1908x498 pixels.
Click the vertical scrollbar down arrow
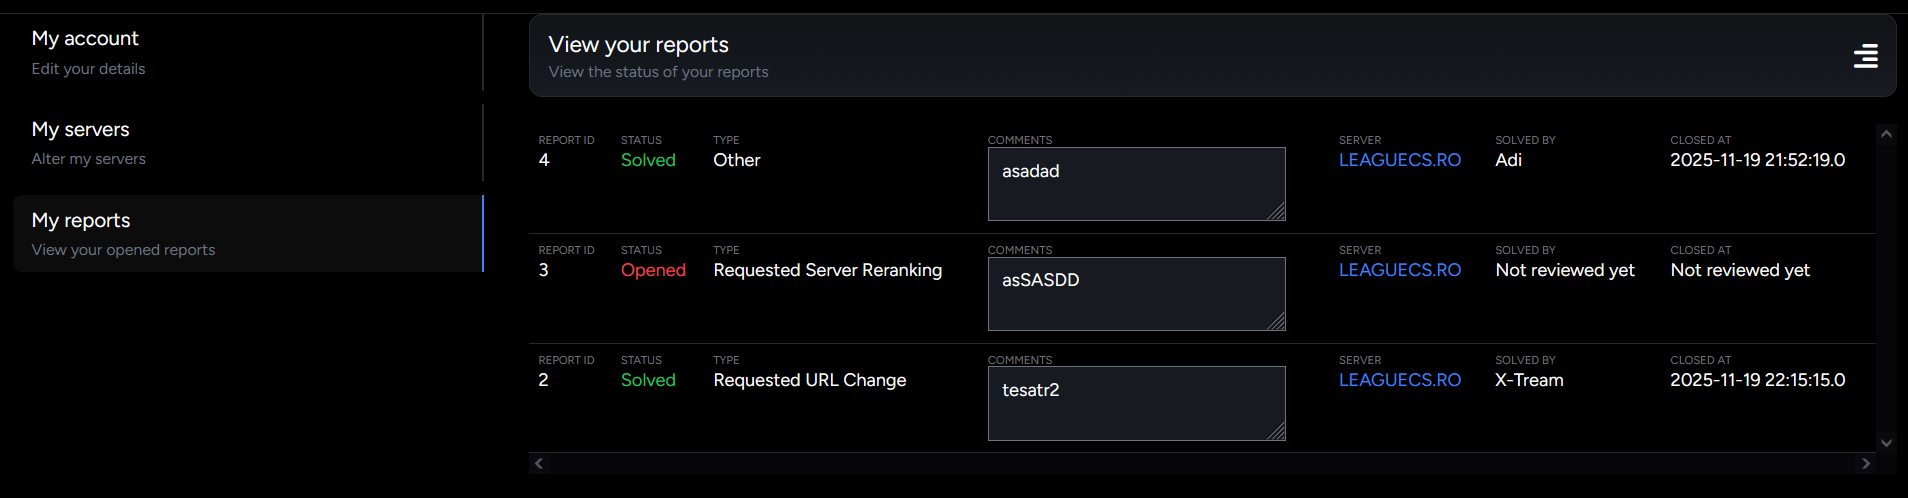[x=1886, y=443]
